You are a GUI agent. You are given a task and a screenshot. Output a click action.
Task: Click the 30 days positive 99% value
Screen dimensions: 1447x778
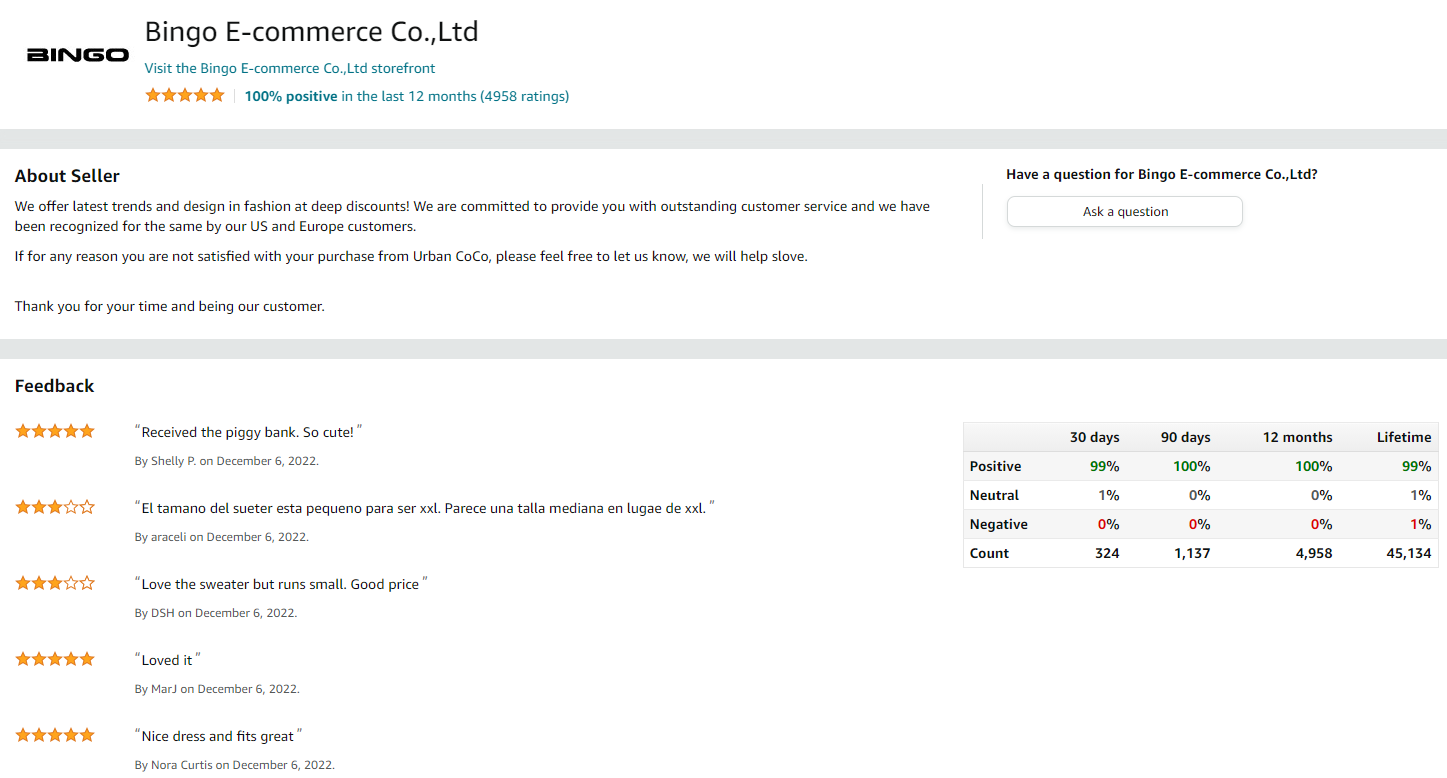click(1105, 466)
